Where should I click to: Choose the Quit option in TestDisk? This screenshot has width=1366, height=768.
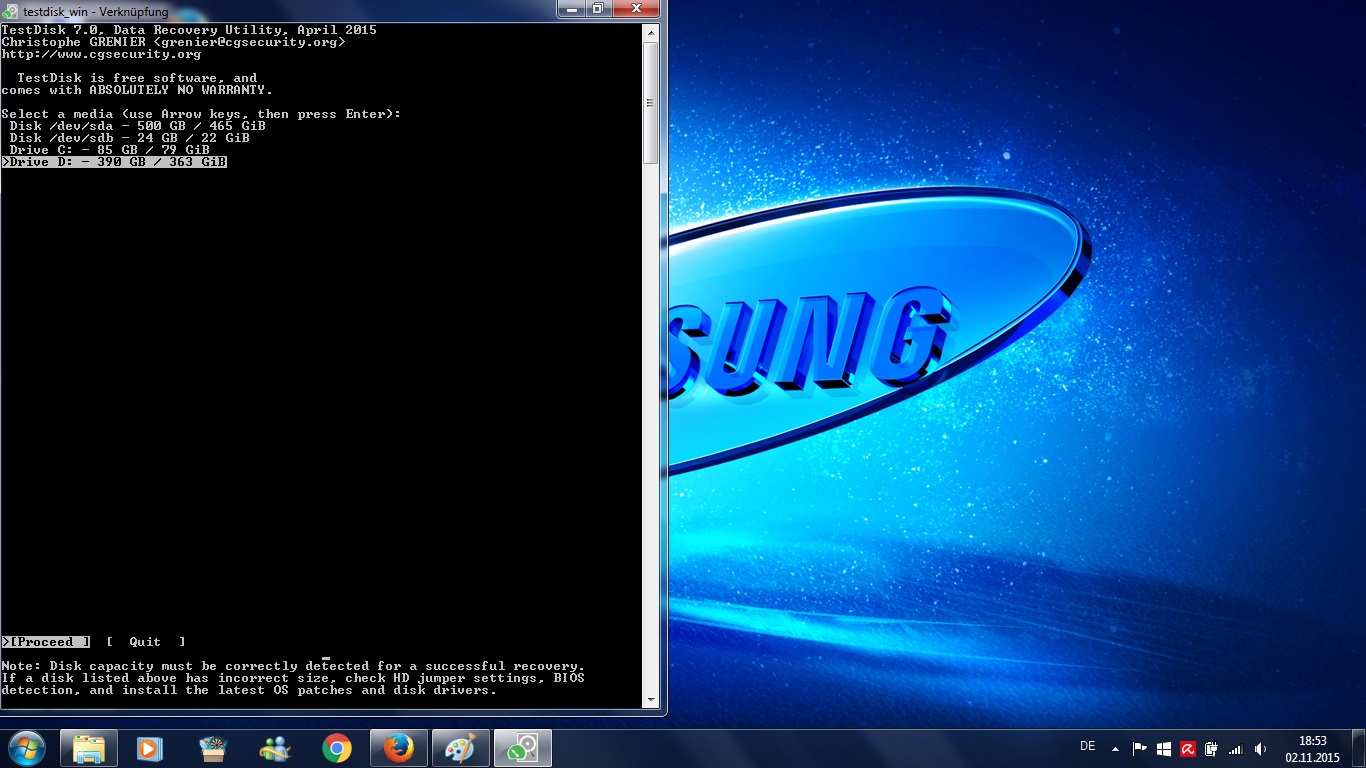tap(146, 642)
